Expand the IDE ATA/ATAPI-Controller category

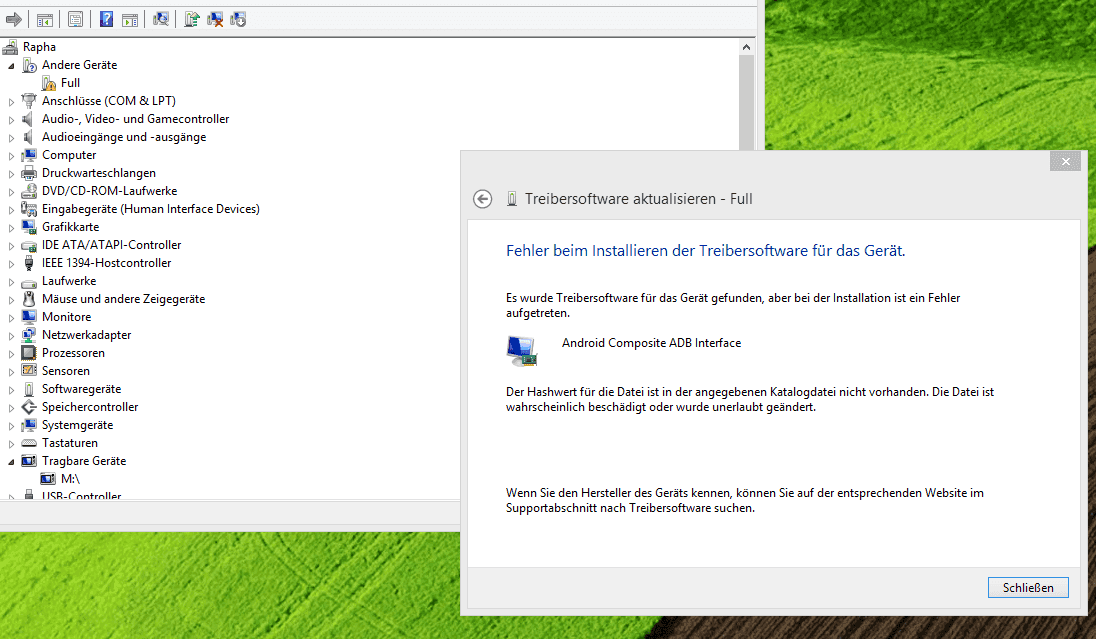pos(11,246)
